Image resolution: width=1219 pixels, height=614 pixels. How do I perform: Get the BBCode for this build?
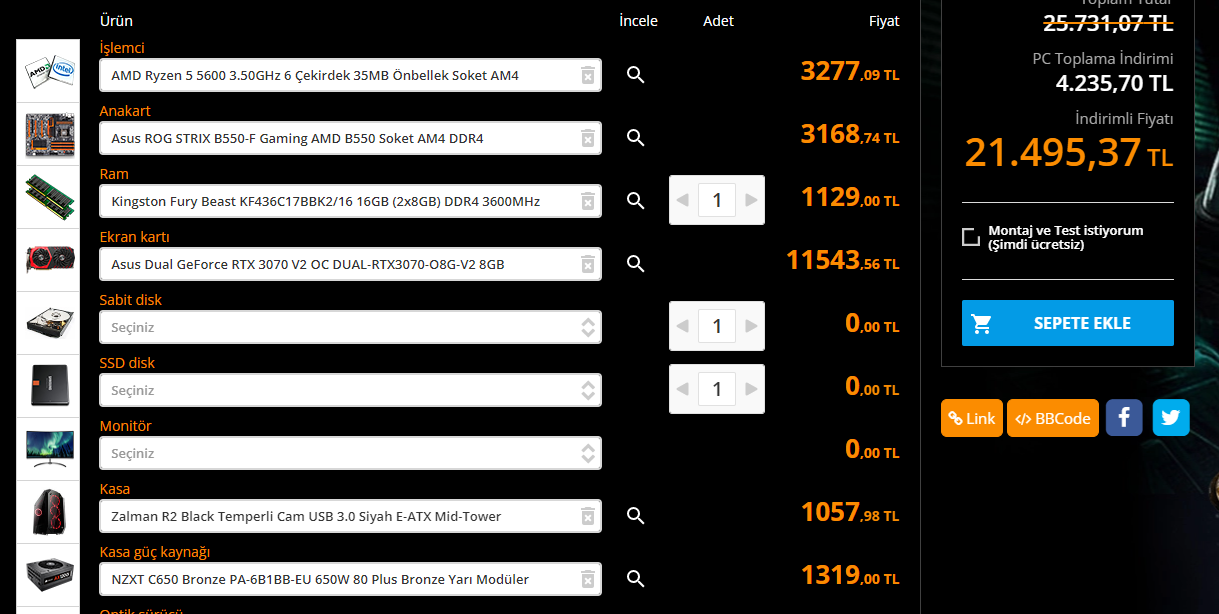(x=1053, y=418)
